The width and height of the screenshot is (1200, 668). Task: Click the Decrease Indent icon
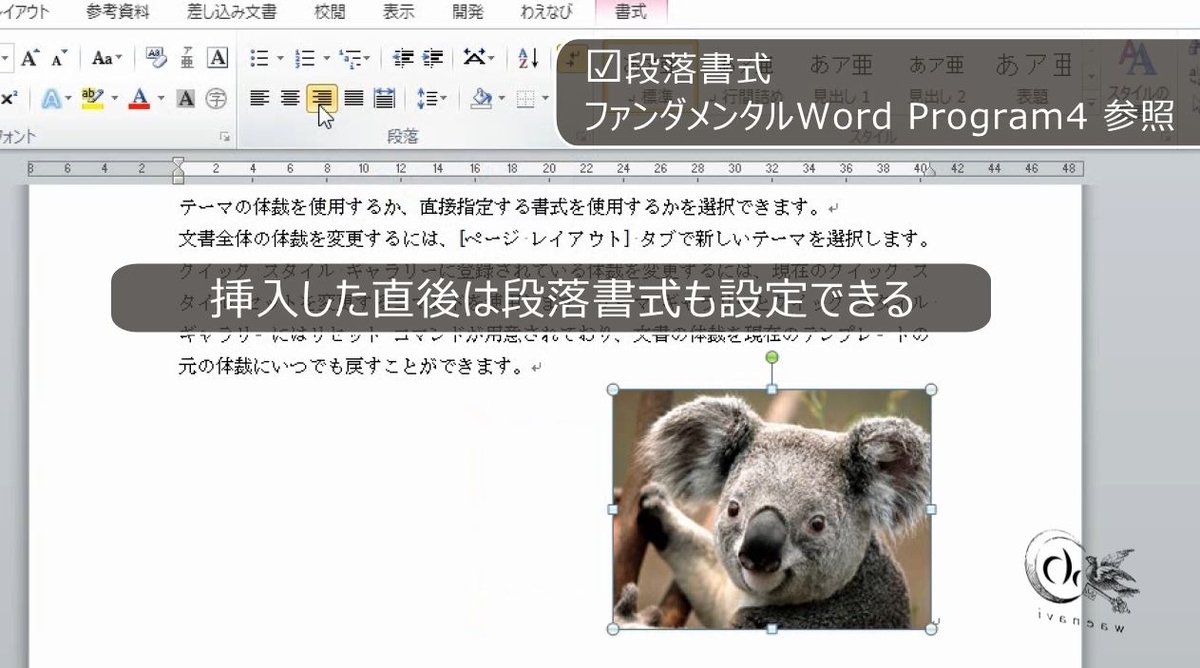click(402, 58)
